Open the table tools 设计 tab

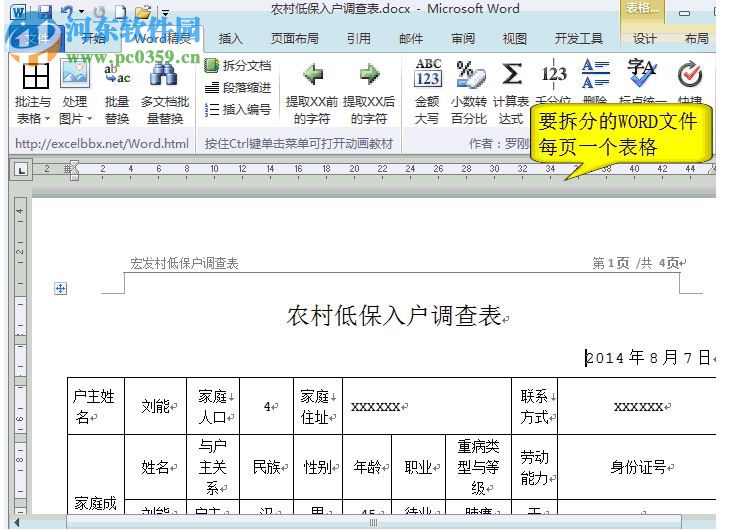(x=644, y=38)
